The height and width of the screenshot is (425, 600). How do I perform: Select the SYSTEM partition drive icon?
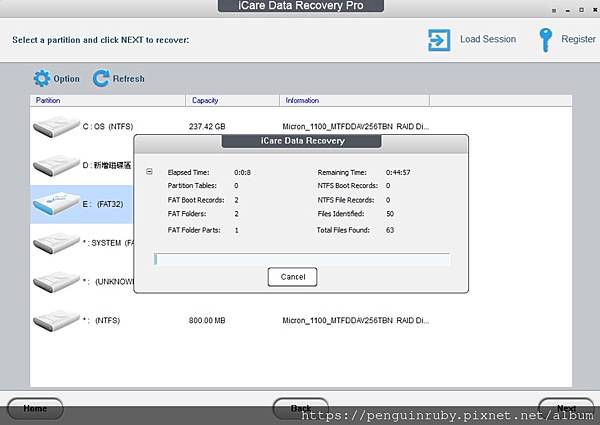coord(56,243)
